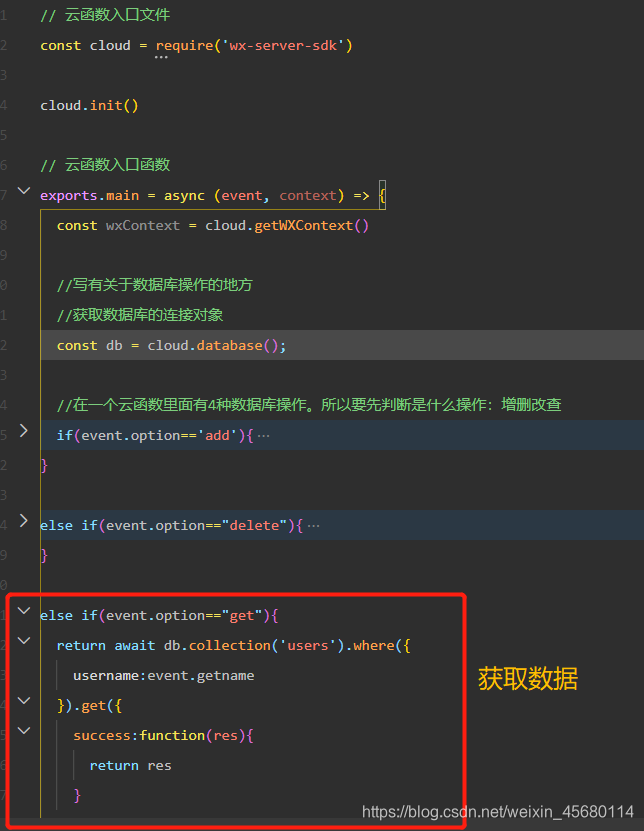The height and width of the screenshot is (831, 644).
Task: Place cursor on cloud.init() line
Action: [89, 105]
